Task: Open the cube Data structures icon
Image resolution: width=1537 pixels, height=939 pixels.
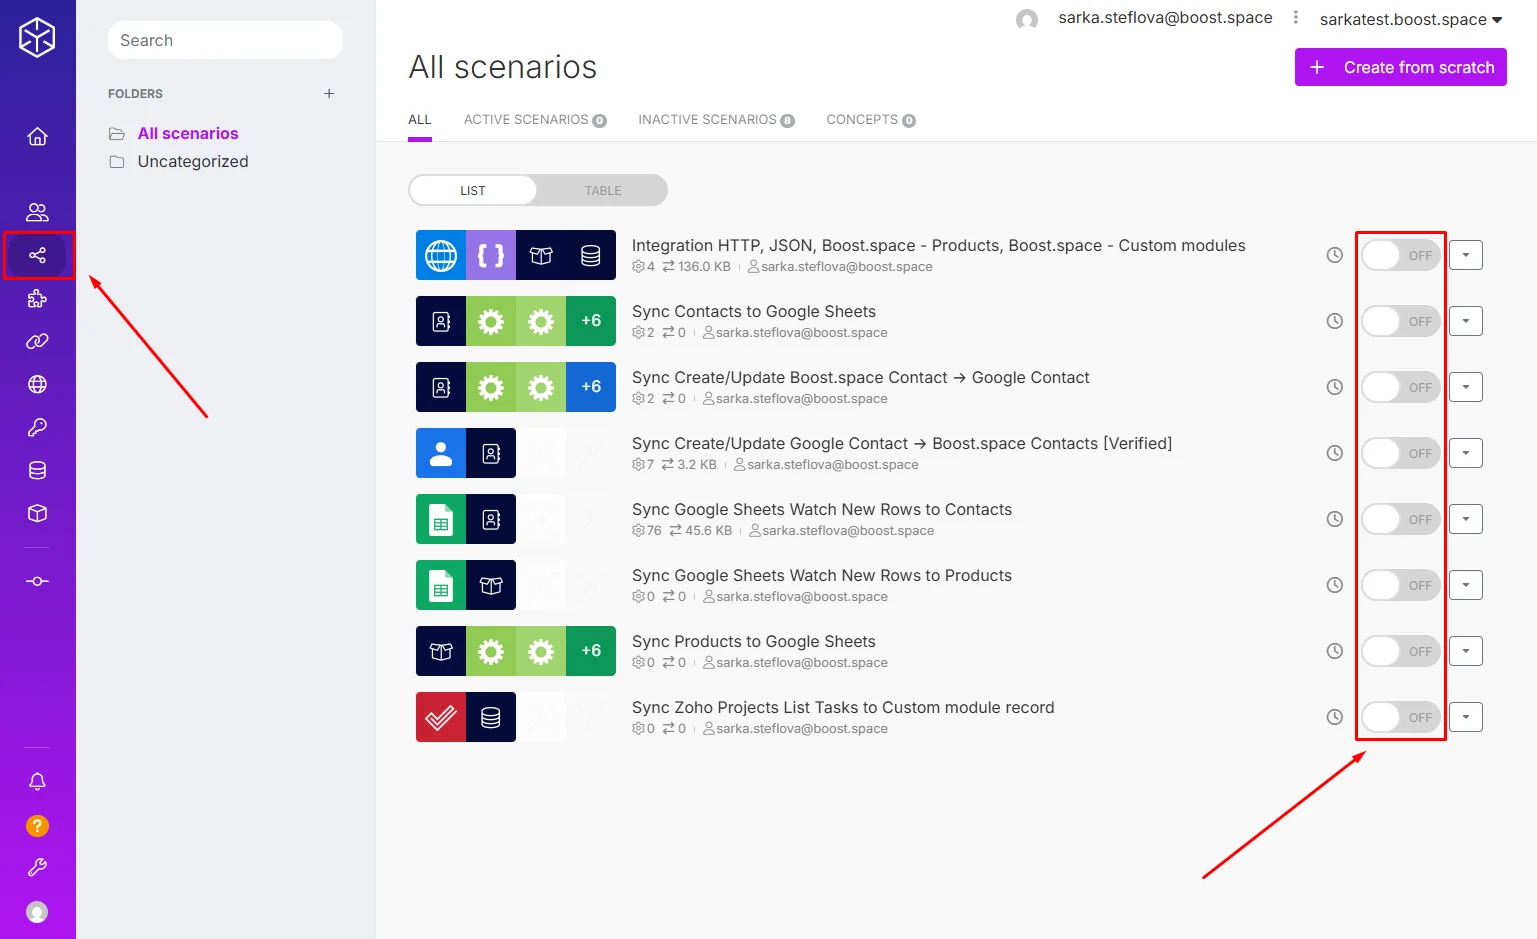Action: click(x=37, y=513)
